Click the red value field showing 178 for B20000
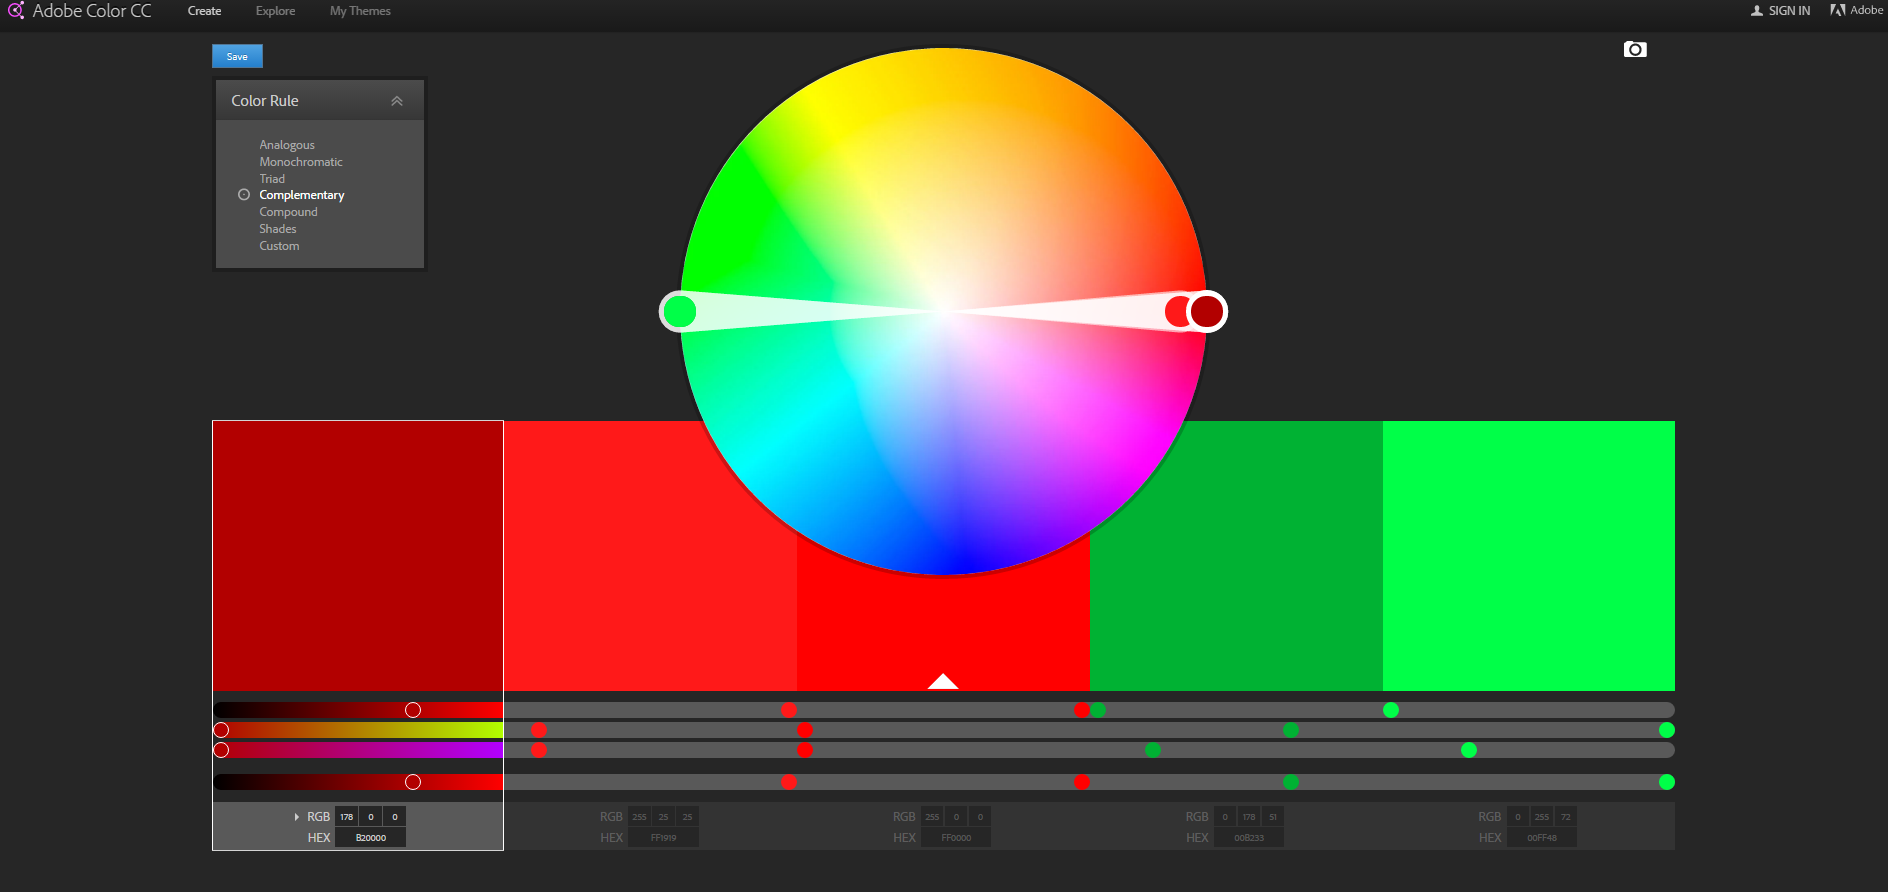 [x=347, y=817]
